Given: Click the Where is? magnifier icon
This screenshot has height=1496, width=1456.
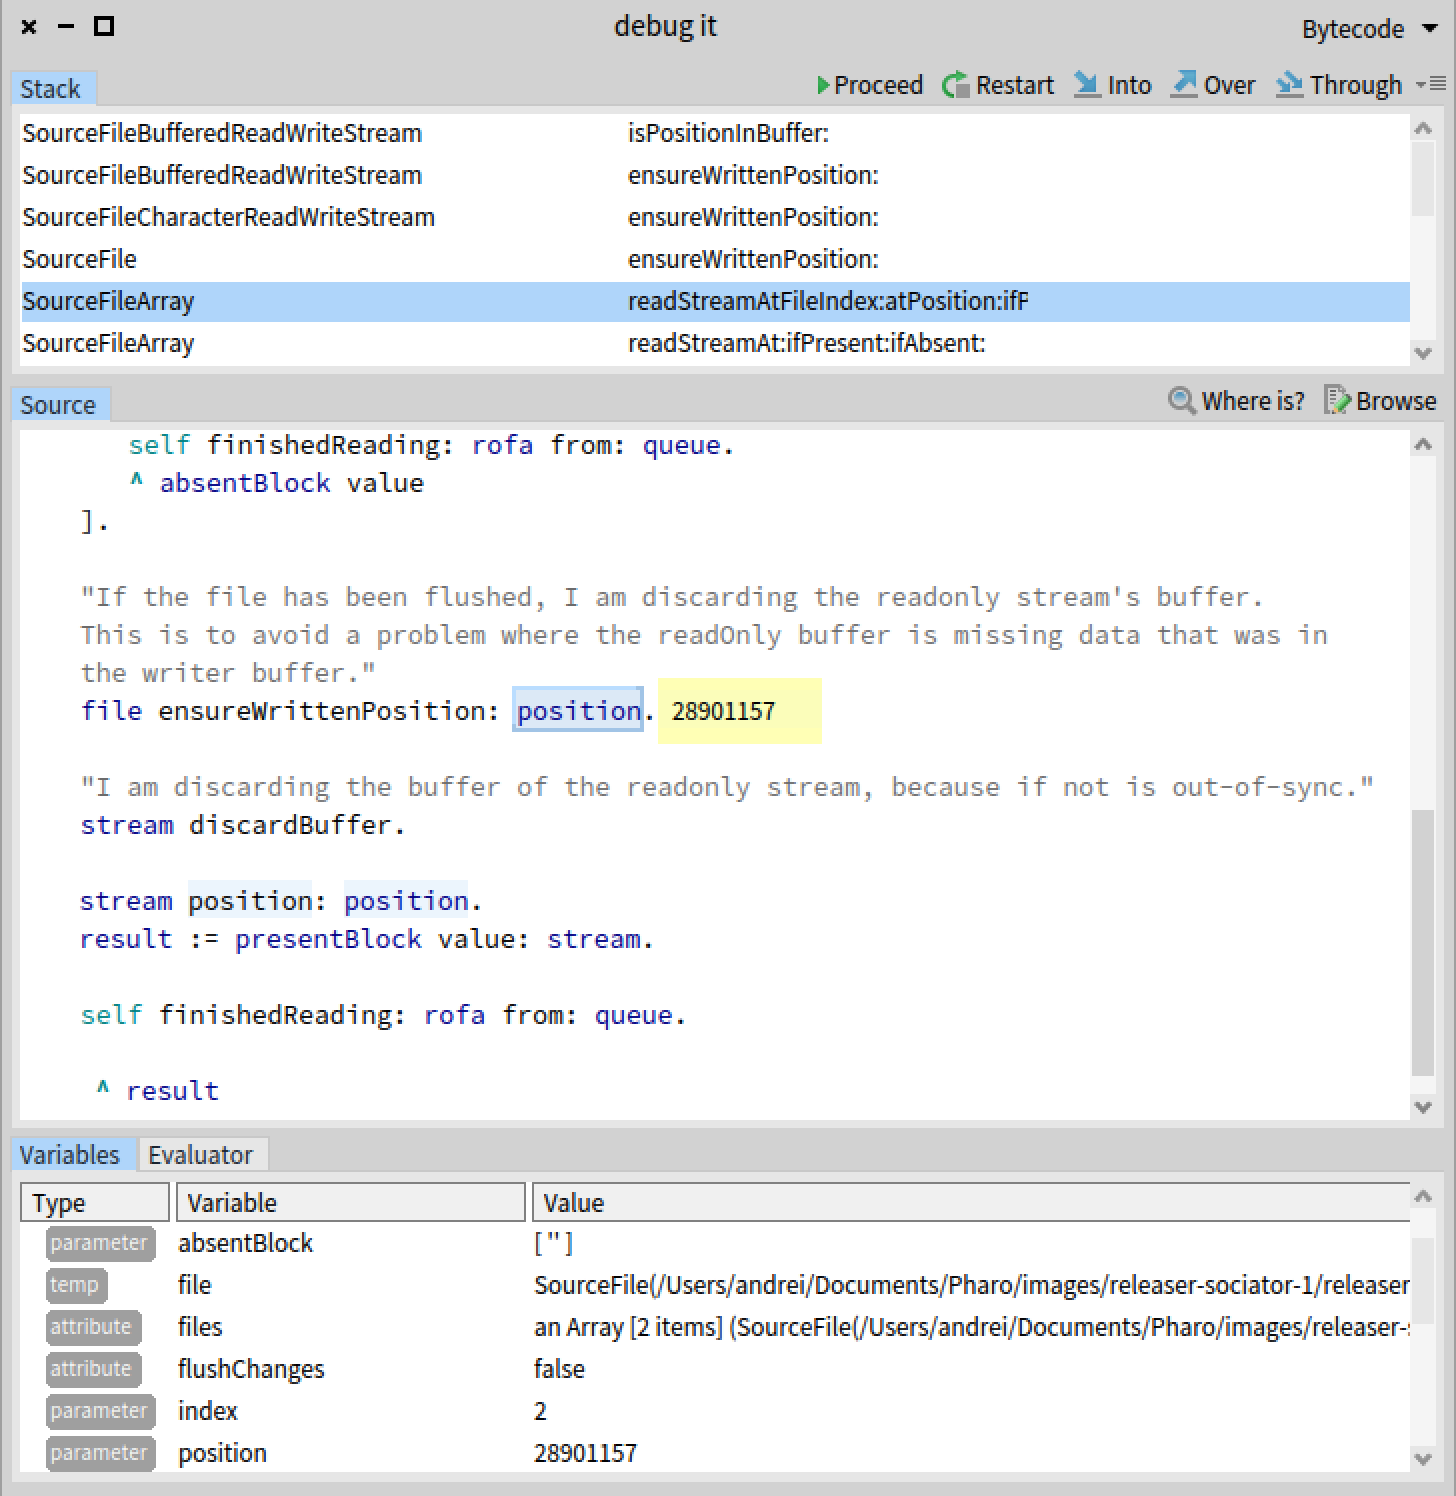Looking at the screenshot, I should tap(1182, 400).
